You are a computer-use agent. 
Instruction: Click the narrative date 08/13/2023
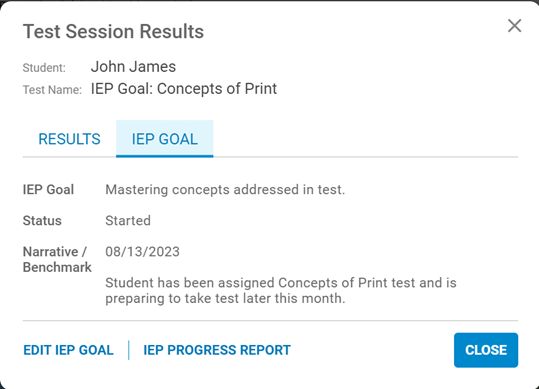(x=142, y=252)
